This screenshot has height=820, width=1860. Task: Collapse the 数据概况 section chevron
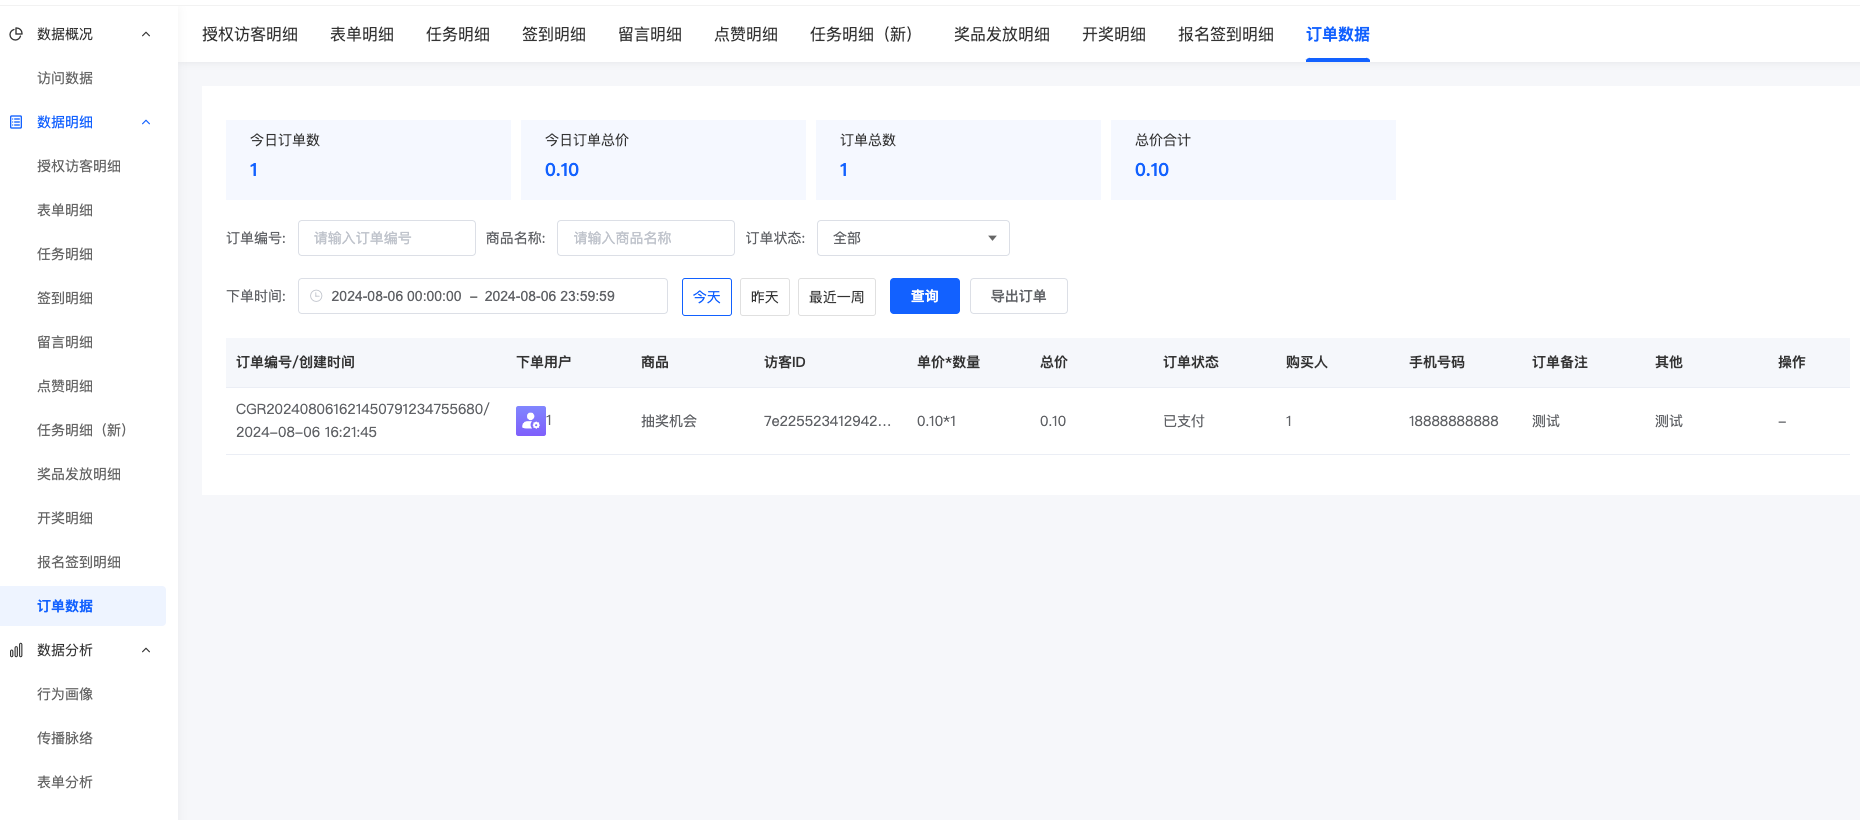tap(146, 34)
